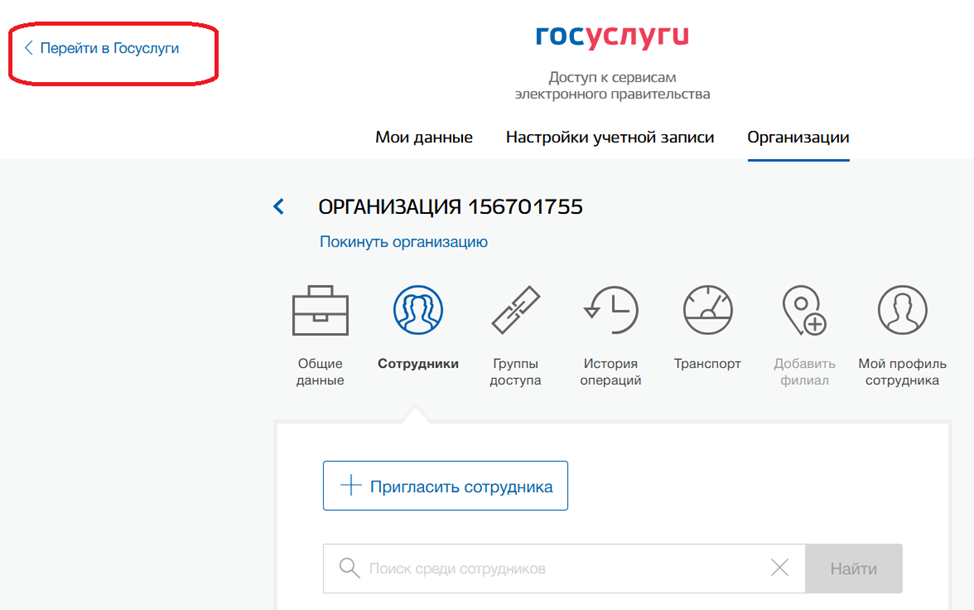
Task: Click the Перейти в Госуслуги link
Action: (x=108, y=48)
